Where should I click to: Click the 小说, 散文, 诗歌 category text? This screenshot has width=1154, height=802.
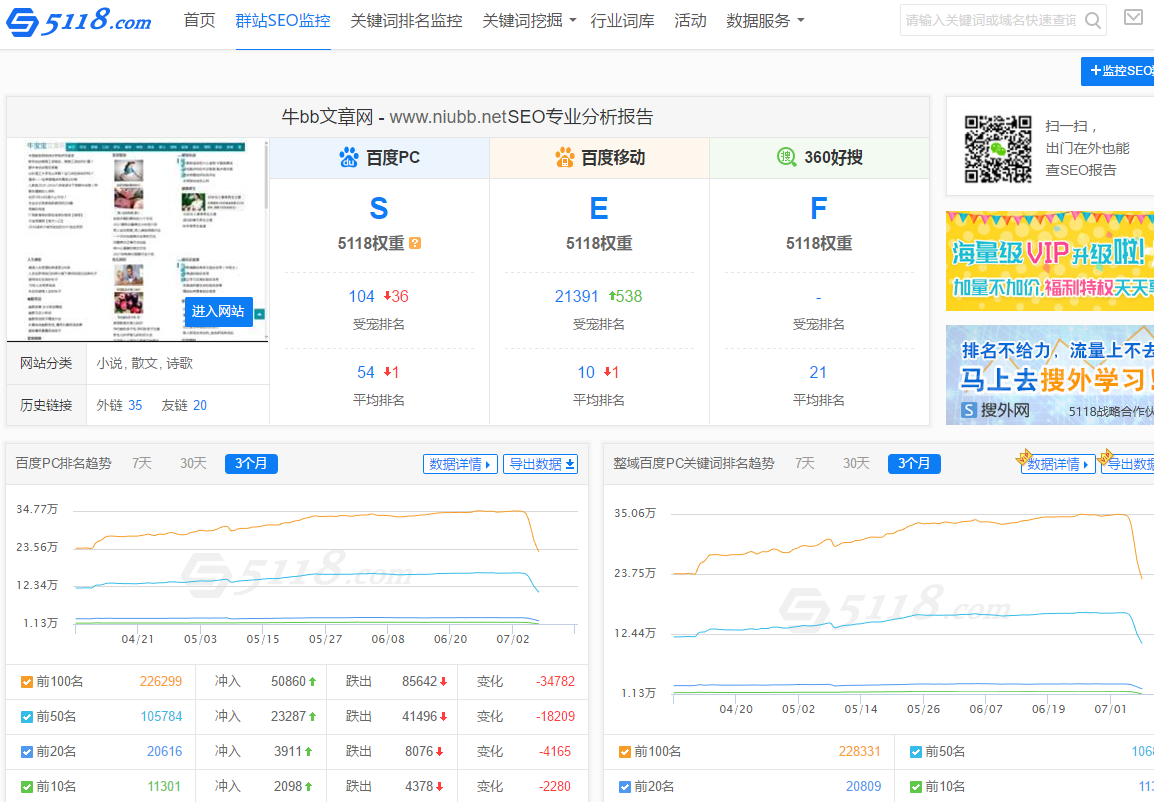(x=144, y=363)
